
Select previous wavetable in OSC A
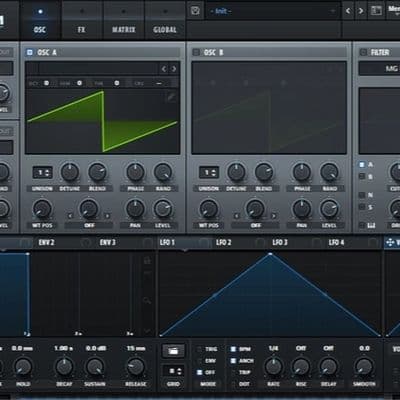click(164, 69)
